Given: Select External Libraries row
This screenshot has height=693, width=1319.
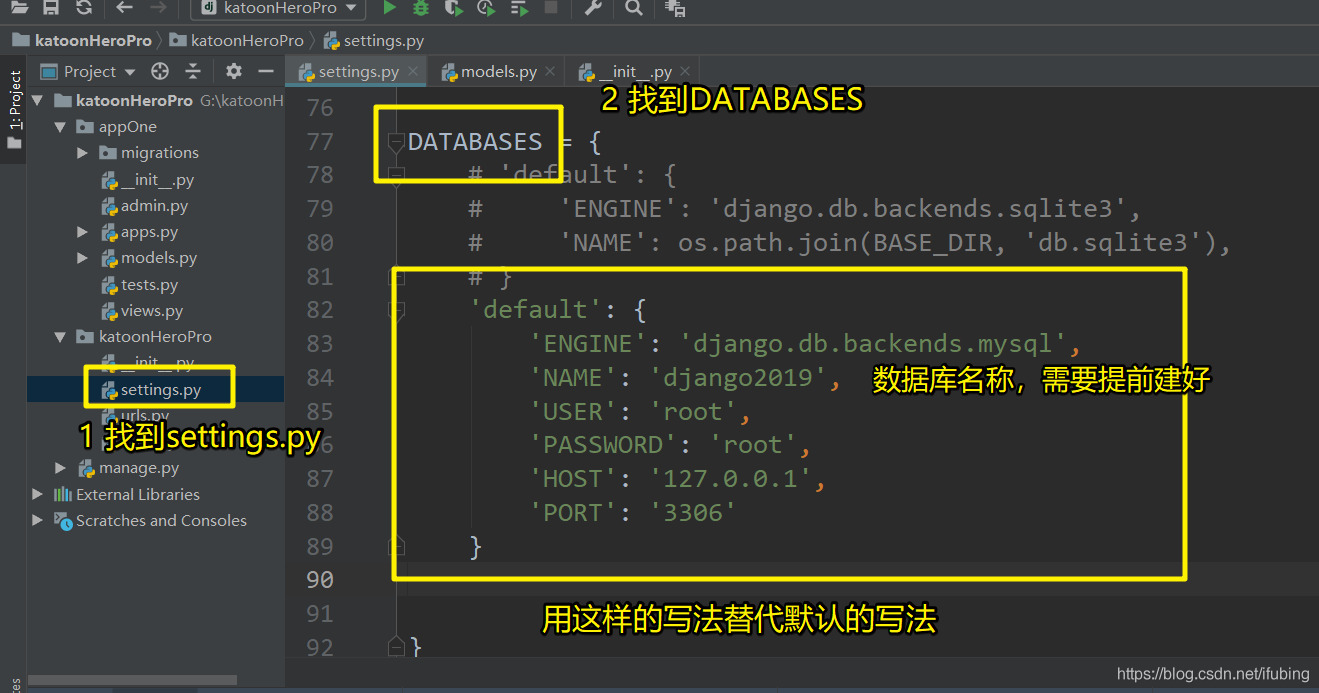Looking at the screenshot, I should (x=137, y=494).
